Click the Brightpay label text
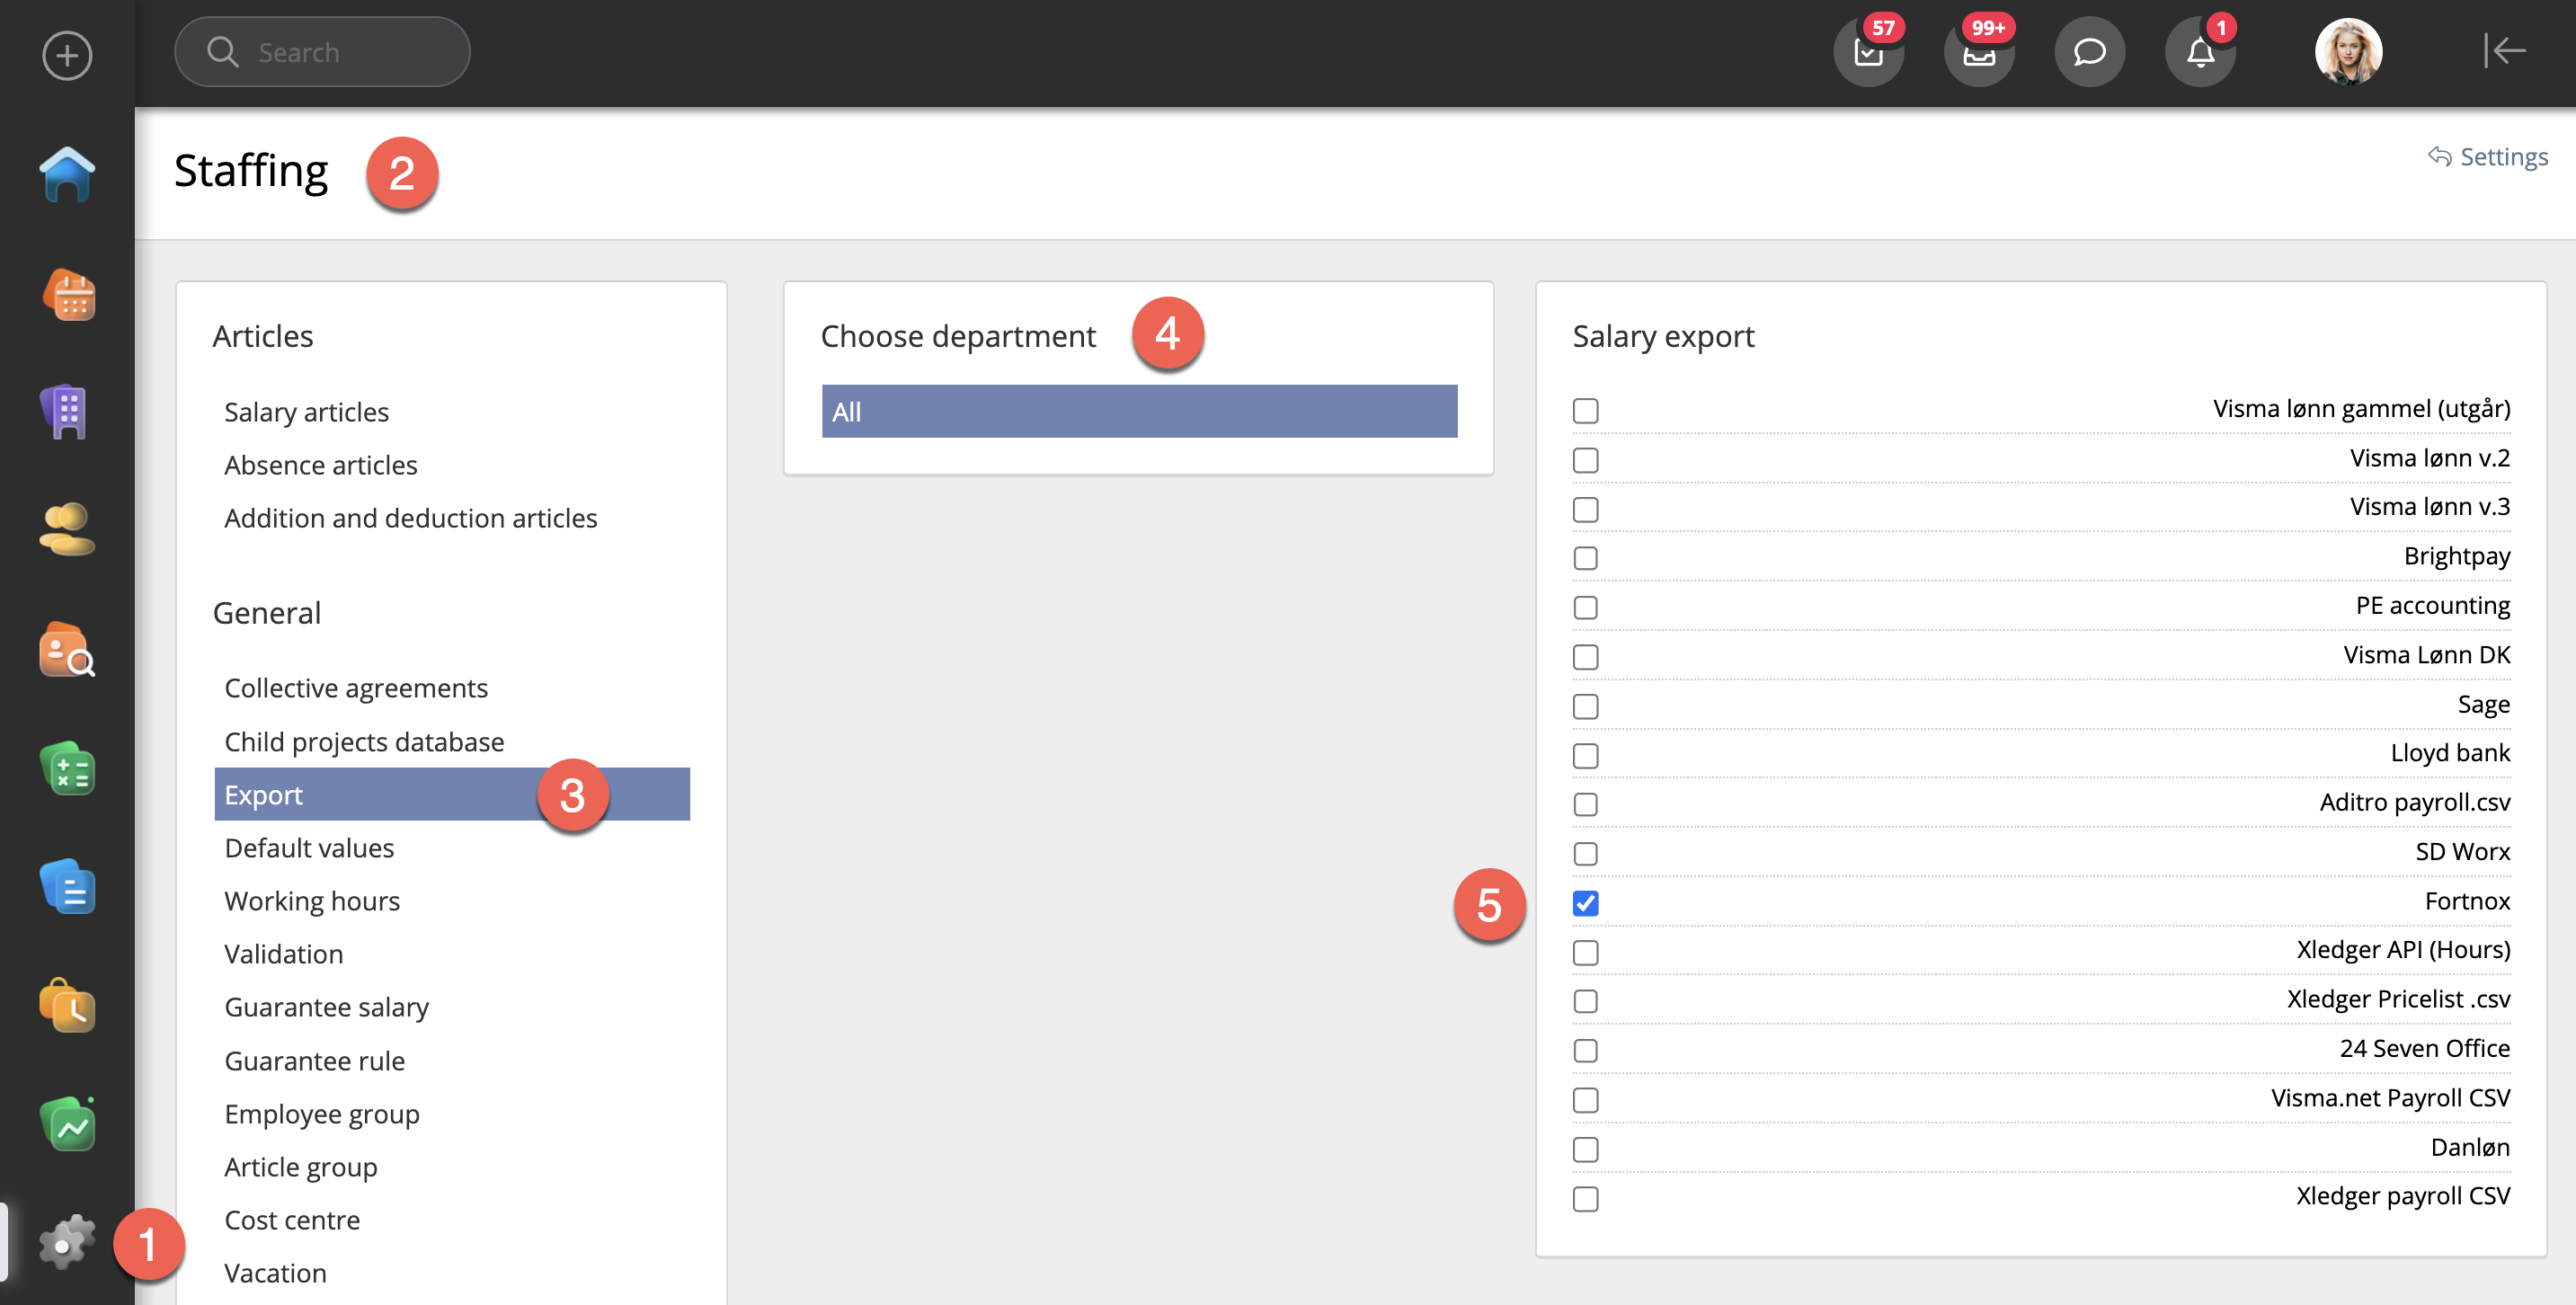This screenshot has width=2576, height=1305. (x=2457, y=556)
